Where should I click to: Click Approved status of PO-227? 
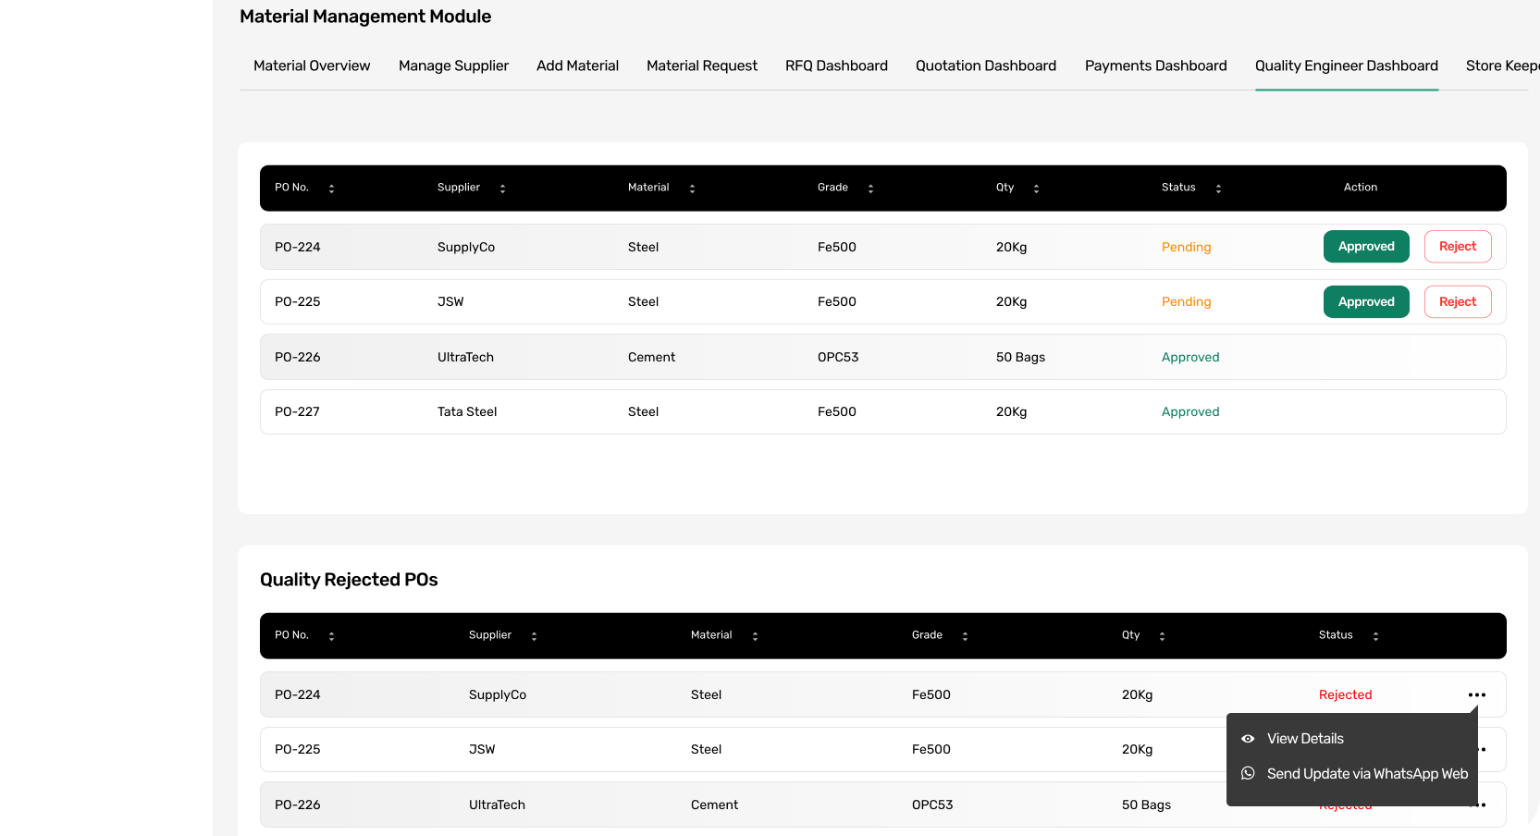click(x=1190, y=412)
